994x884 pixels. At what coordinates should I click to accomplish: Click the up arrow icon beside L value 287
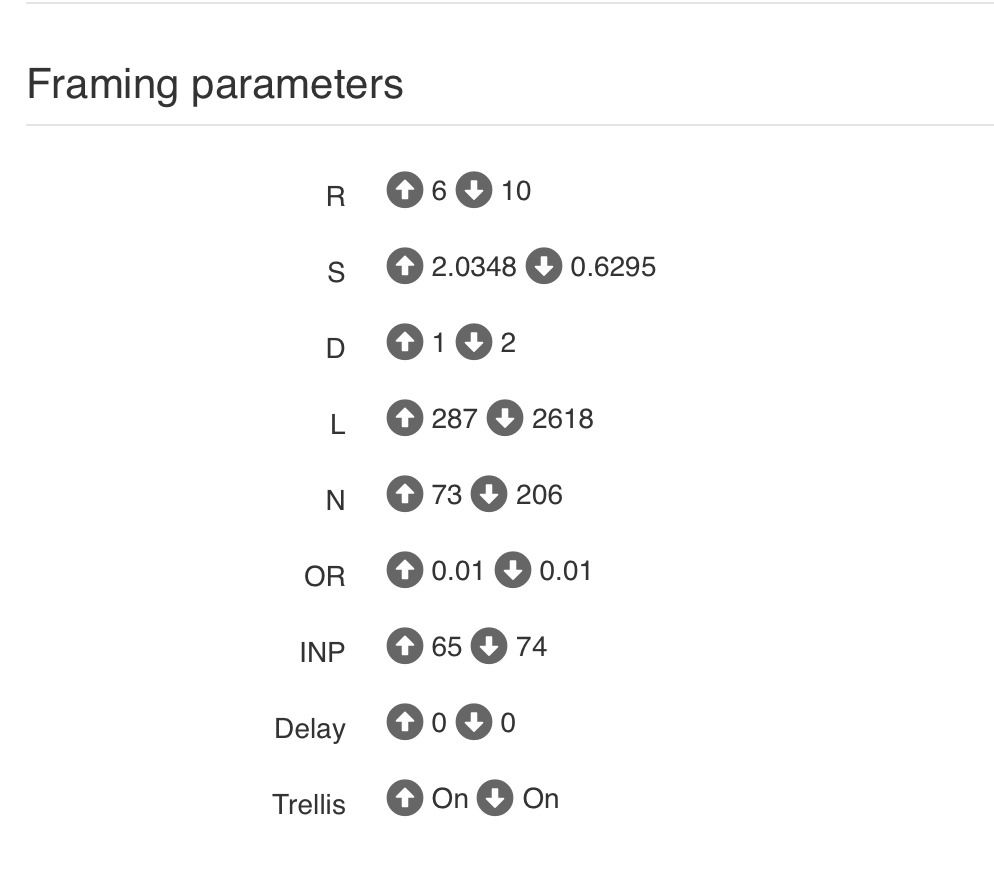(405, 418)
